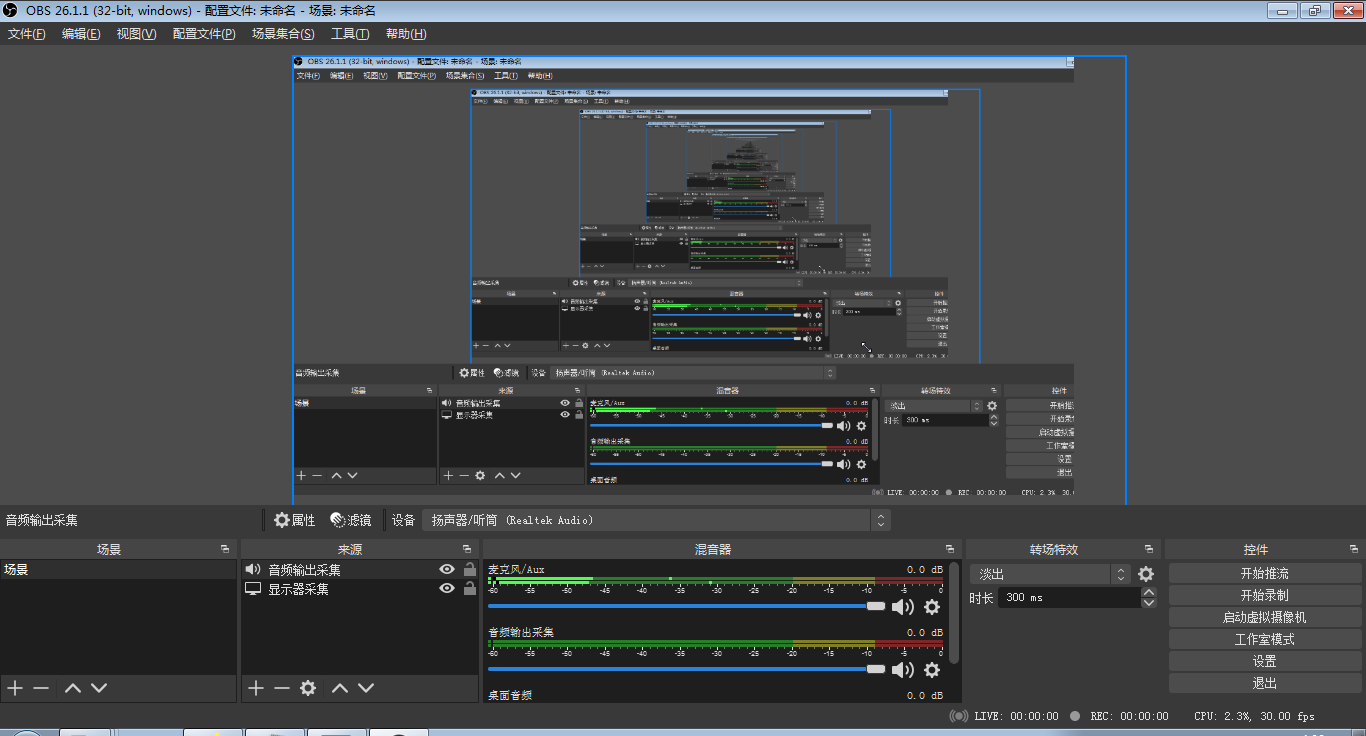
Task: Open transition properties gear next to 淡出
Action: click(1146, 574)
